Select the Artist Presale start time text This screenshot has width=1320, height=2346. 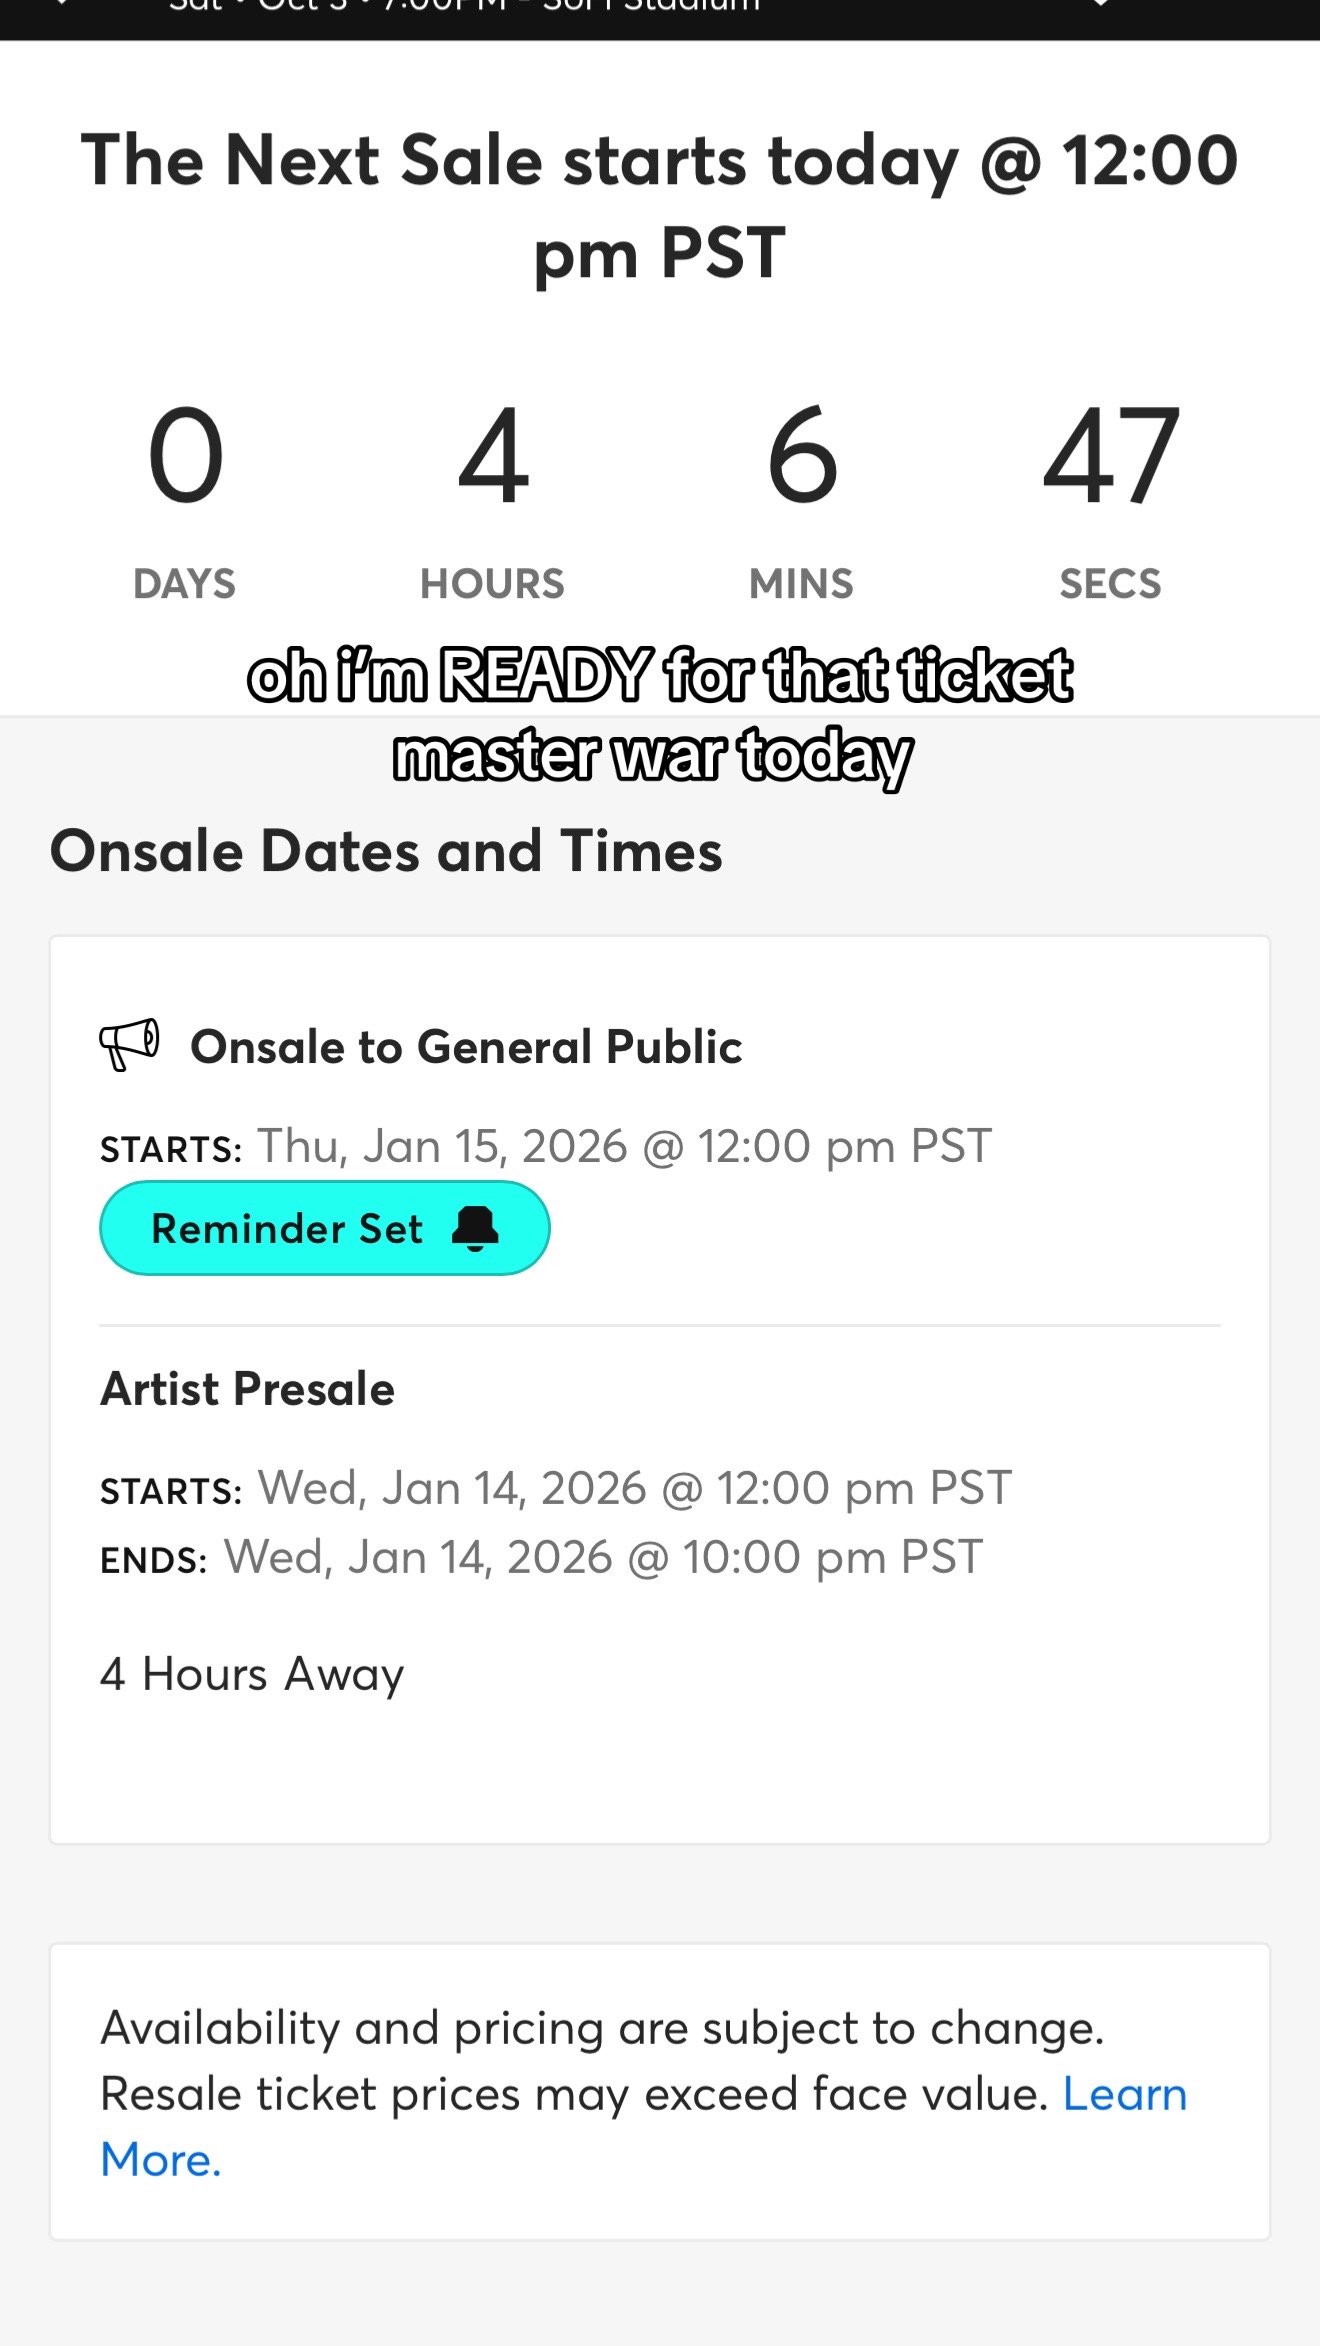tap(635, 1488)
